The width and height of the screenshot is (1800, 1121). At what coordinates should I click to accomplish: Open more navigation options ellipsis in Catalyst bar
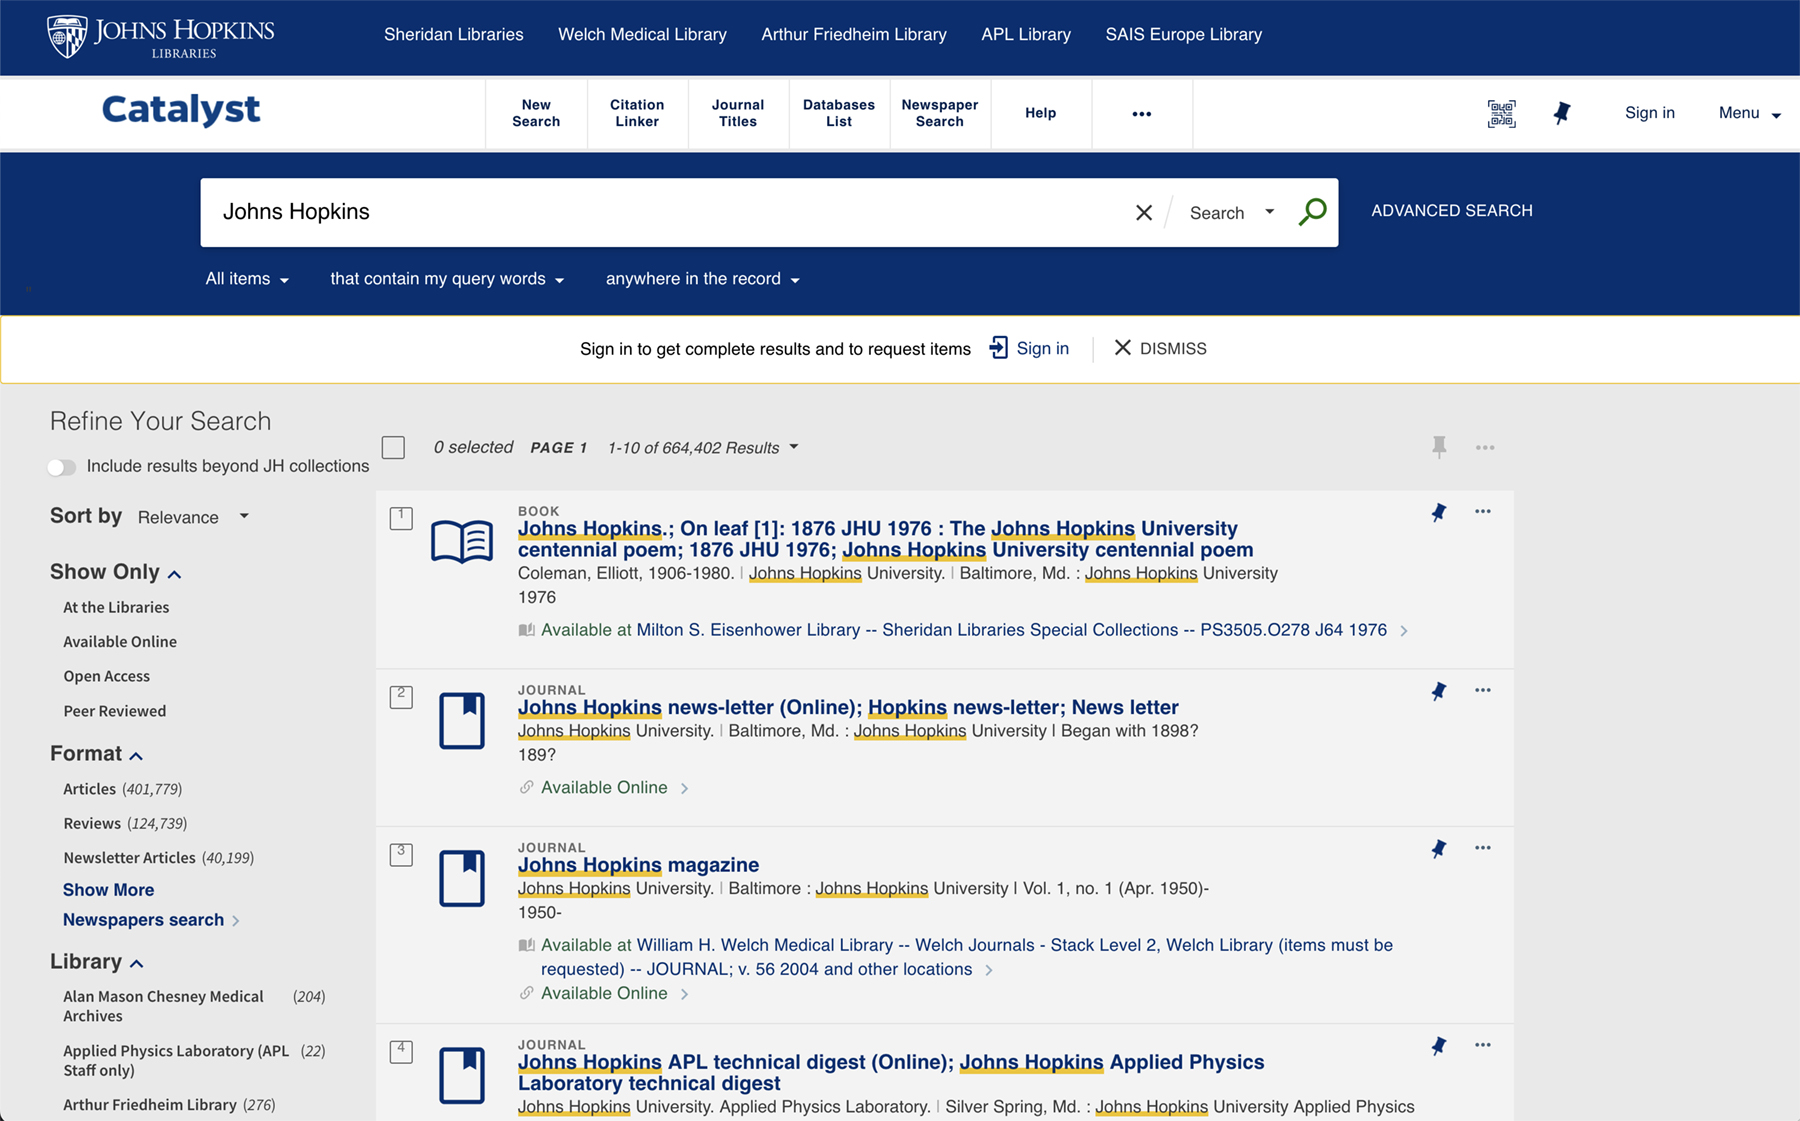1142,114
